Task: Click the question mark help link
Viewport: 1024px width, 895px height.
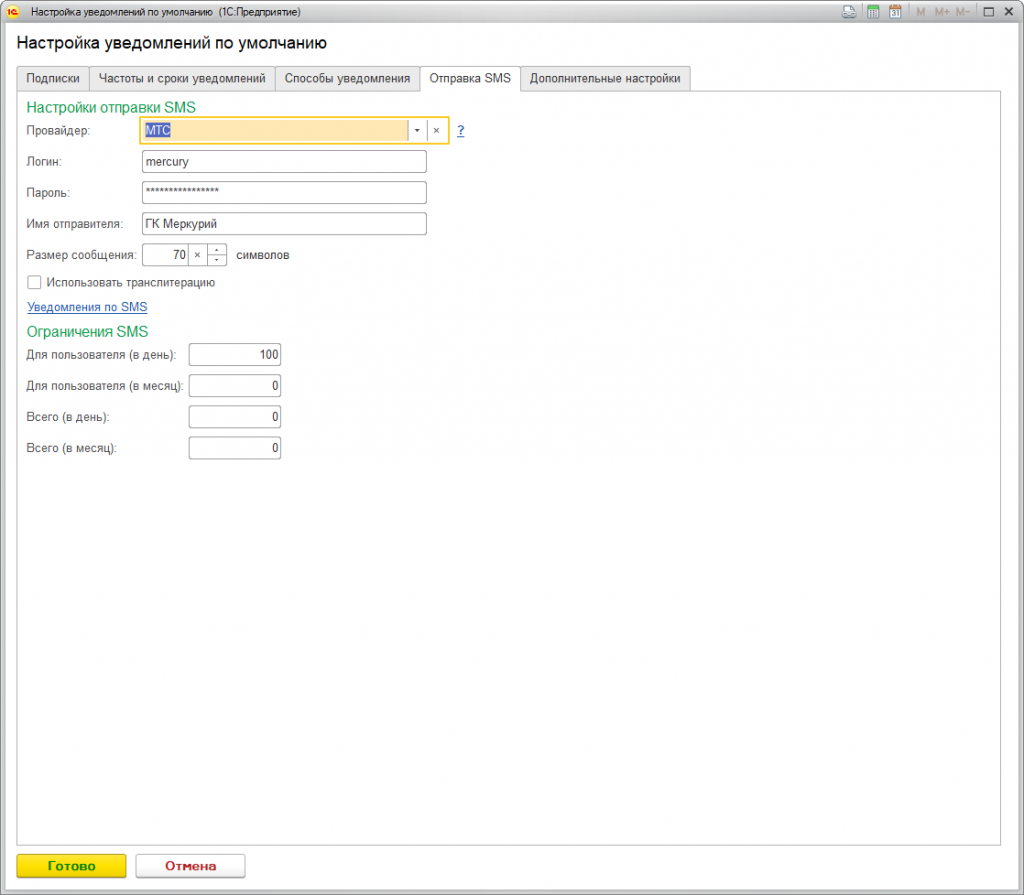Action: point(460,131)
